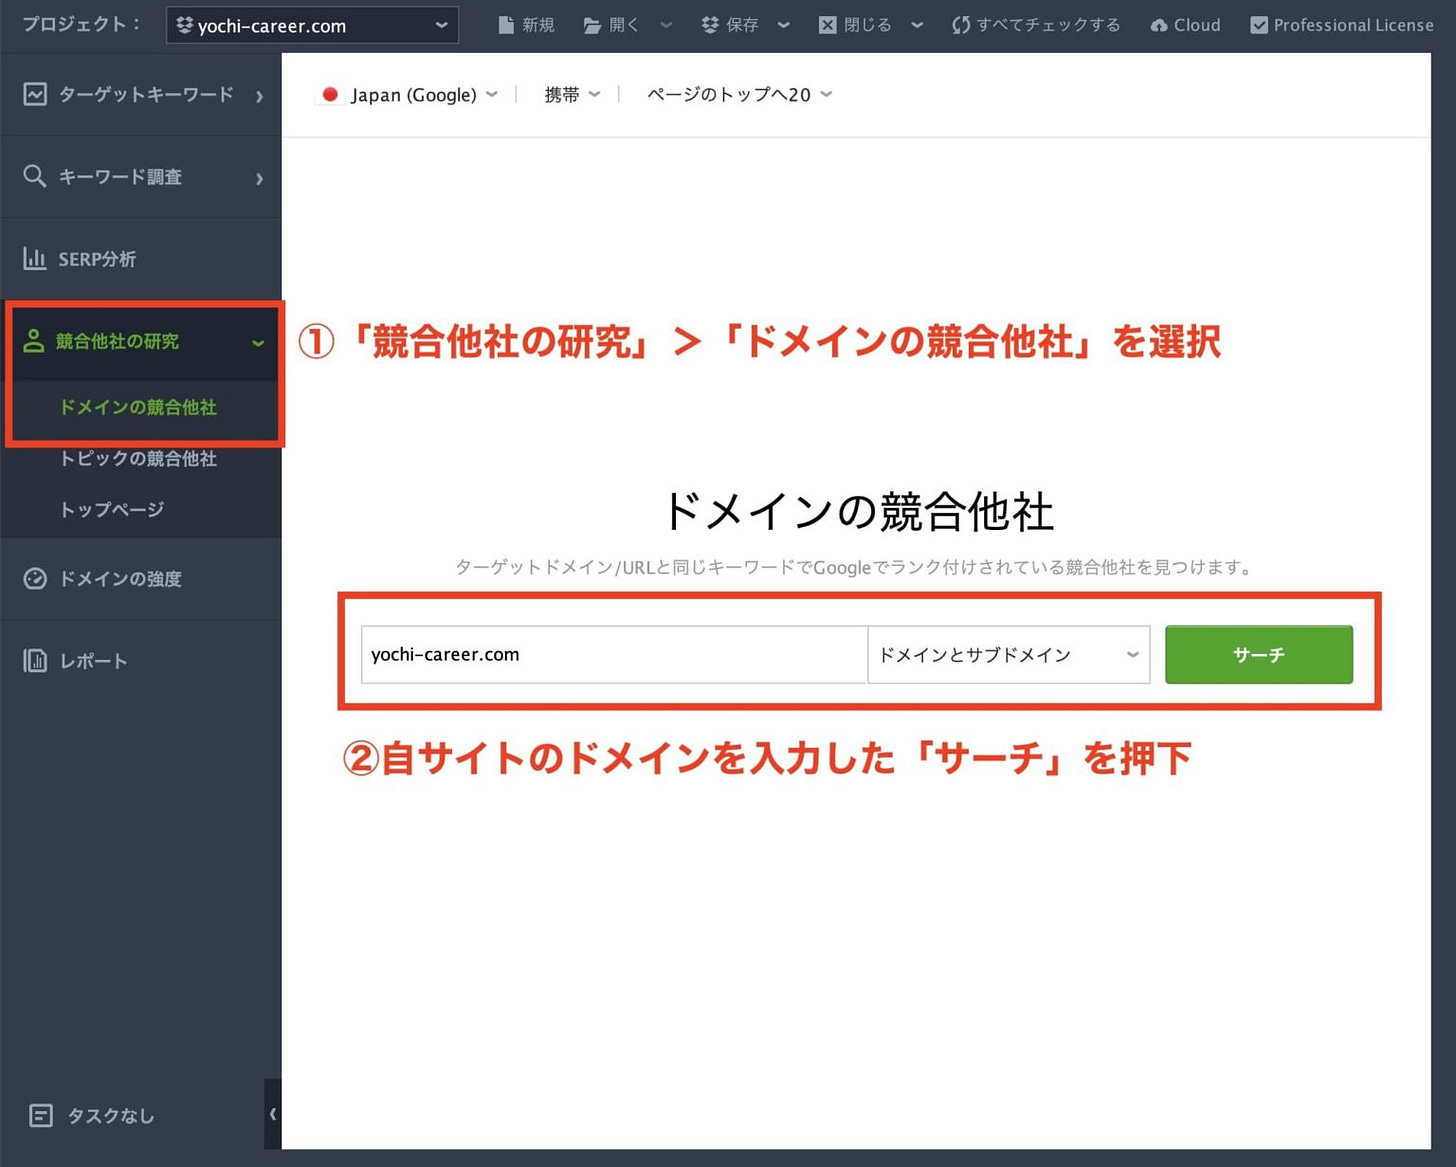Click the Target Keywords chart icon
This screenshot has width=1456, height=1167.
click(x=35, y=94)
